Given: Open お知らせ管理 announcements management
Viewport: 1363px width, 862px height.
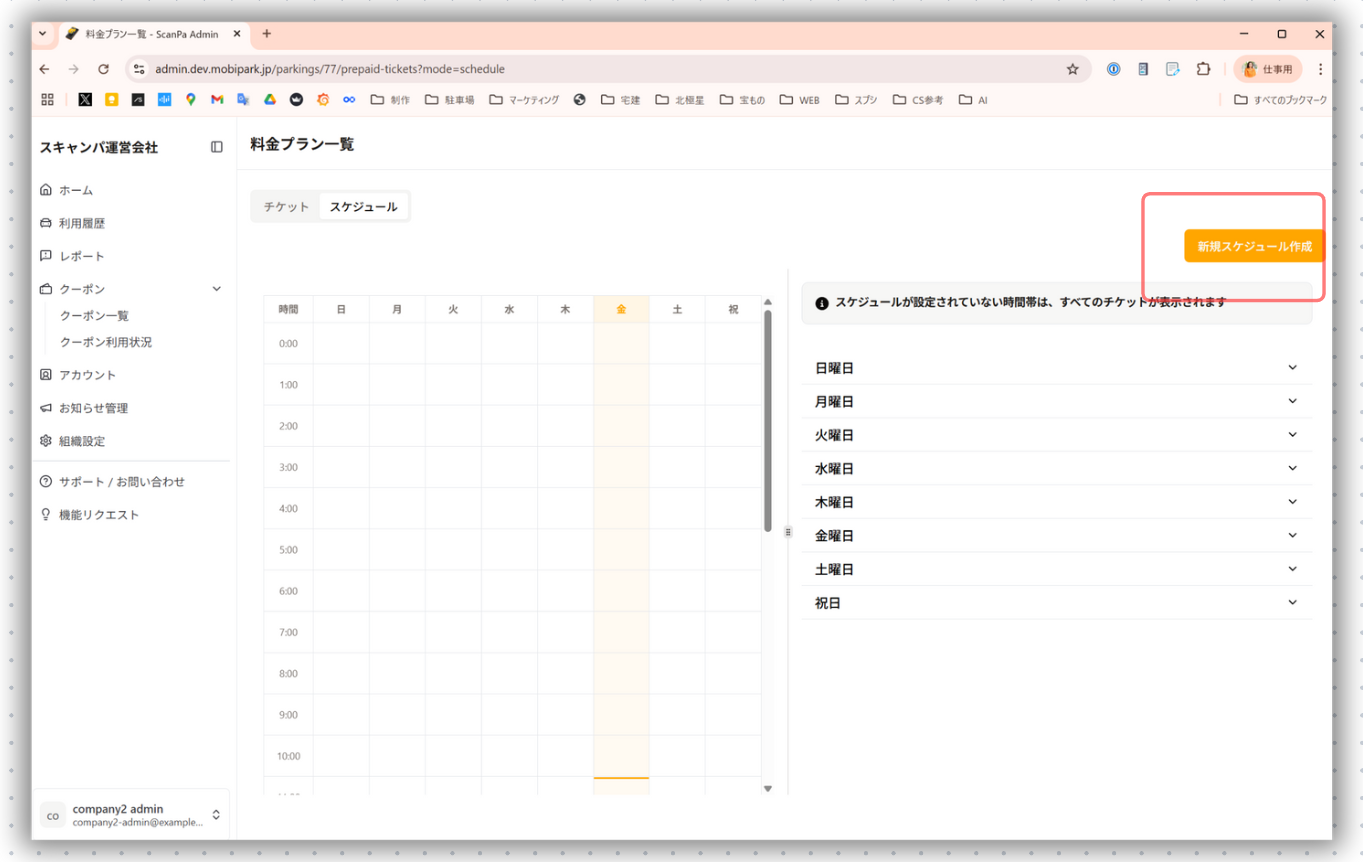Looking at the screenshot, I should (x=93, y=408).
